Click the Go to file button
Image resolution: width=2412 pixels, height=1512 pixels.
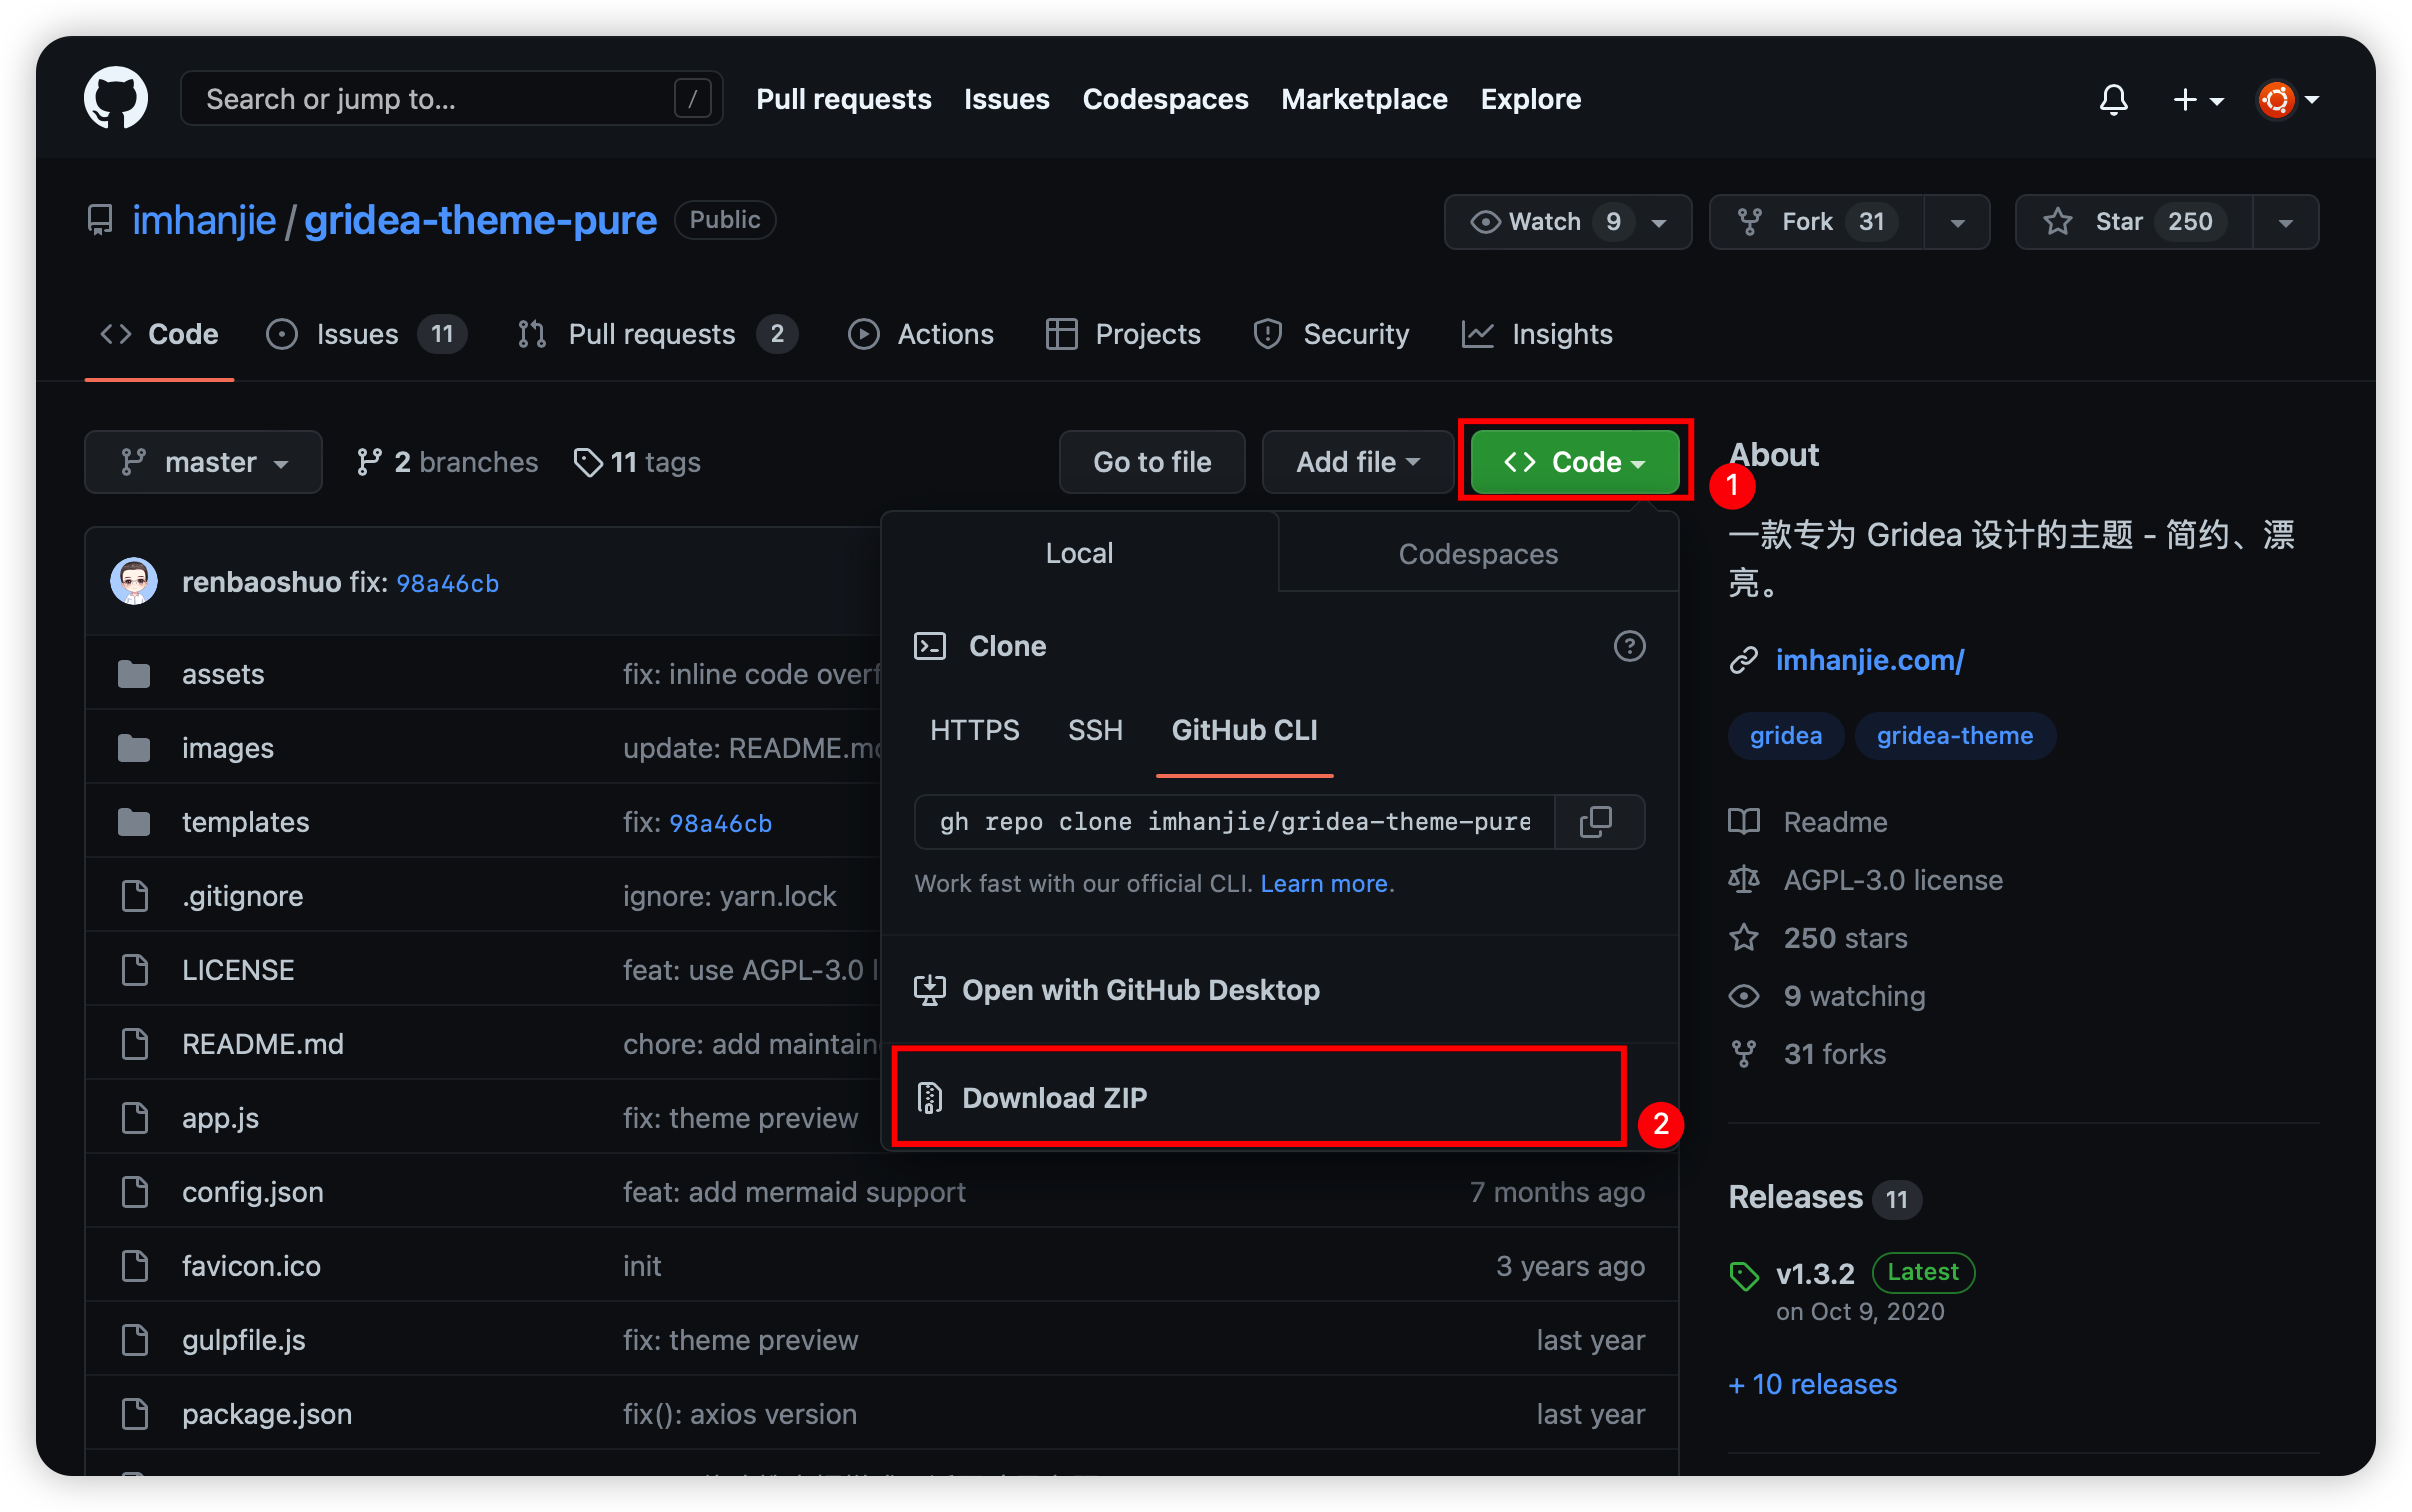[x=1152, y=462]
